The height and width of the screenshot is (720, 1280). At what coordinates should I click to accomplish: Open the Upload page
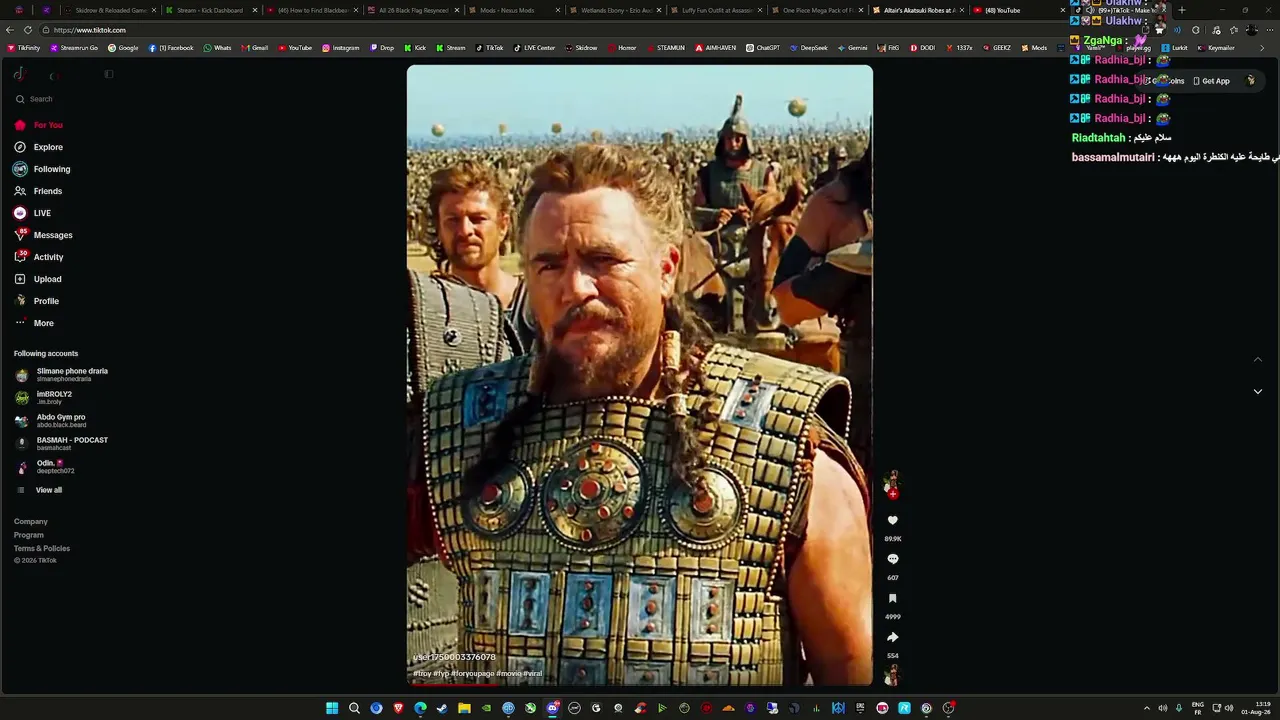pyautogui.click(x=37, y=279)
